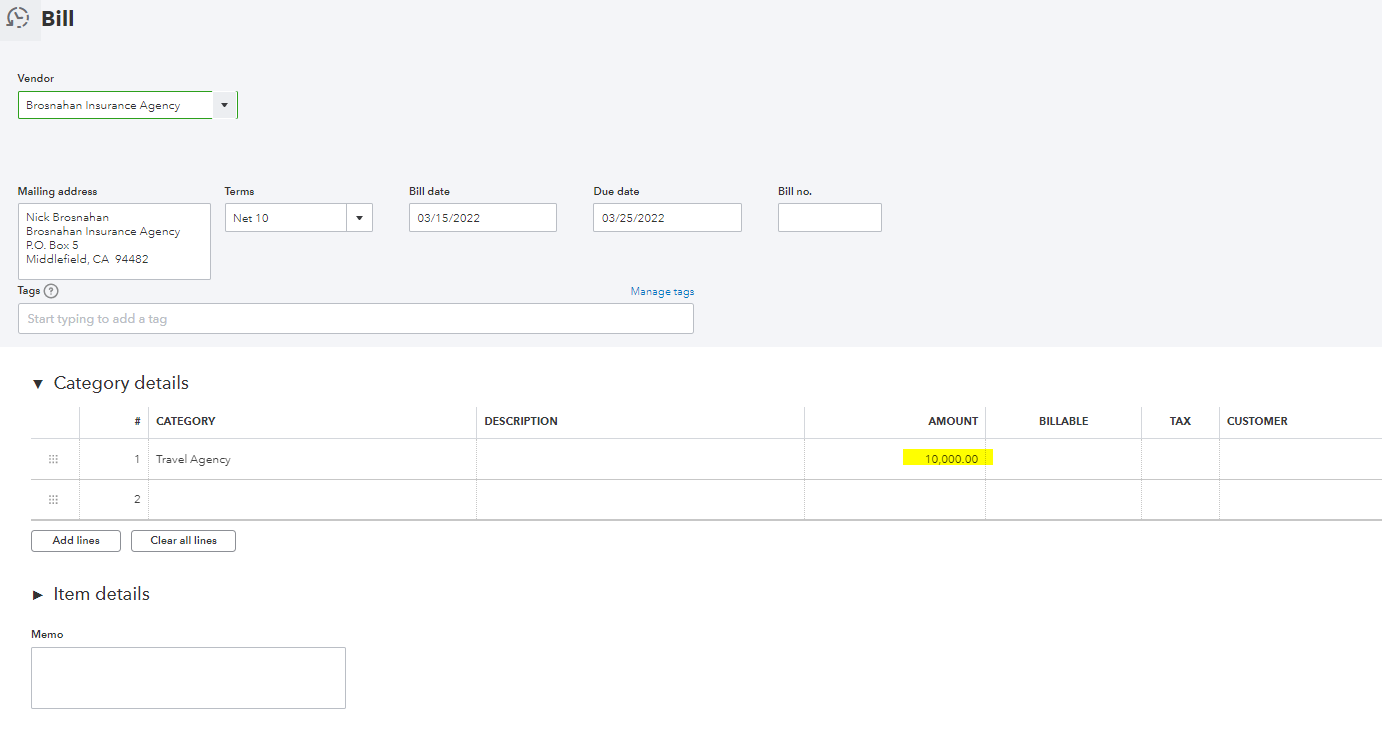1382x734 pixels.
Task: Collapse the Category details section
Action: point(38,384)
